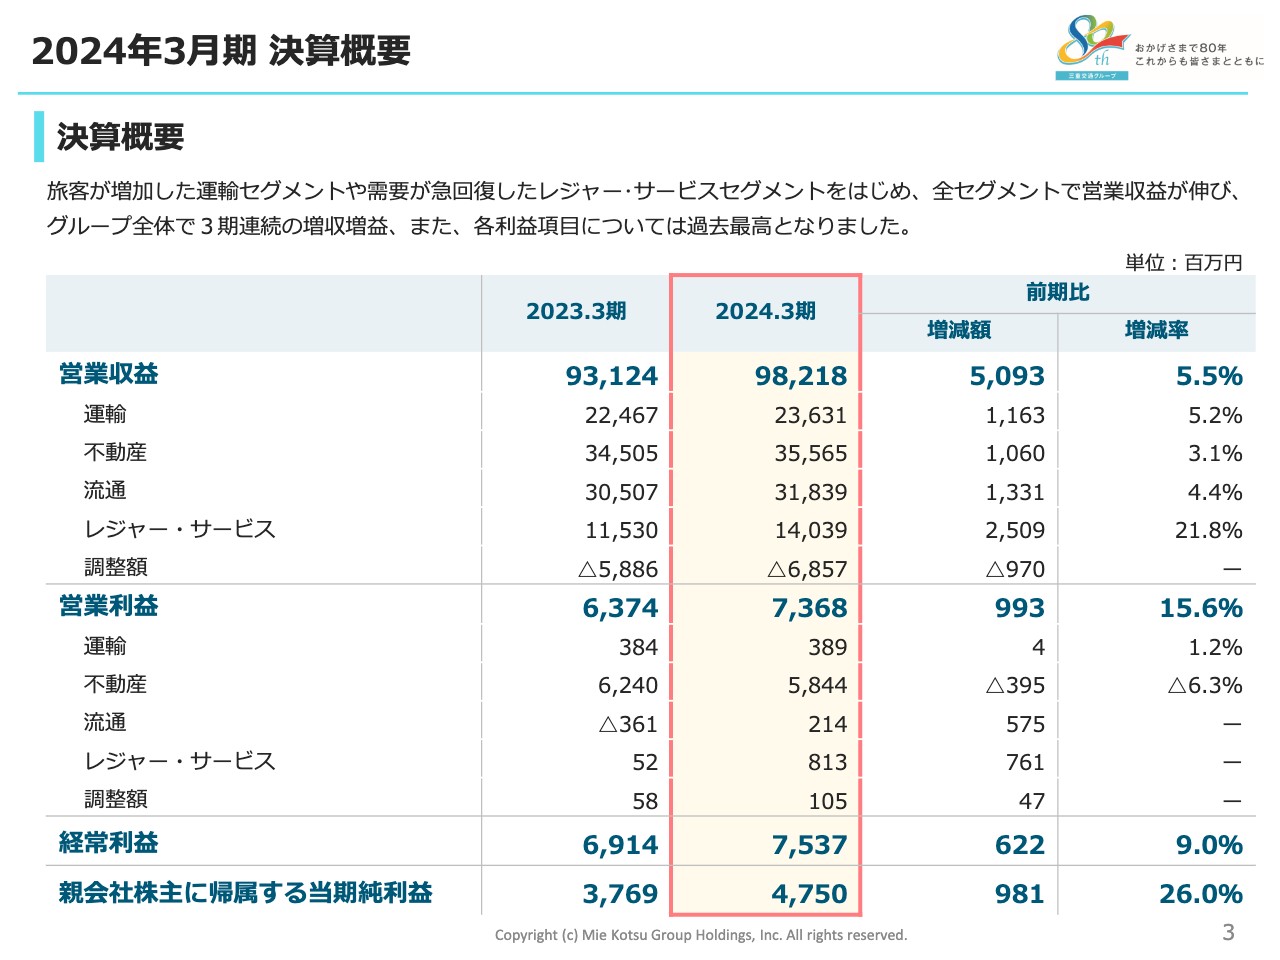Select the 2024.3期 highlighted column header
Viewport: 1280px width, 960px height.
[x=766, y=311]
